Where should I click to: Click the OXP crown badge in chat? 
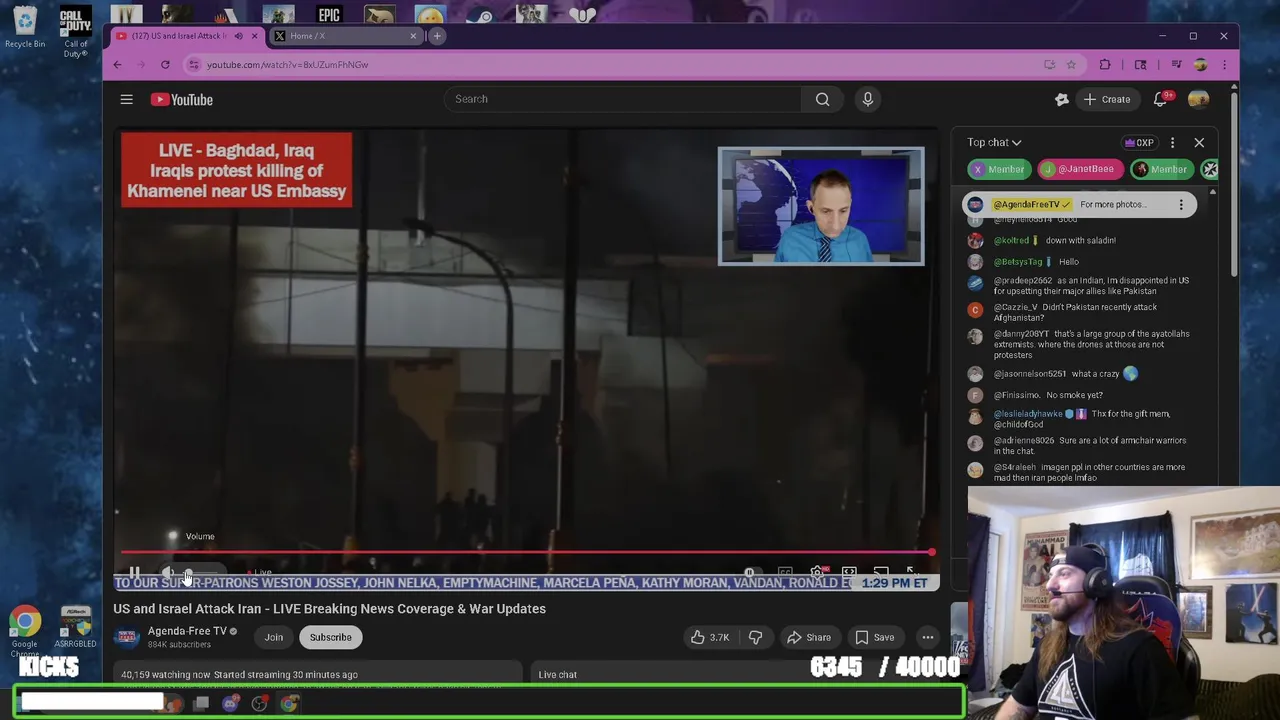[1139, 142]
